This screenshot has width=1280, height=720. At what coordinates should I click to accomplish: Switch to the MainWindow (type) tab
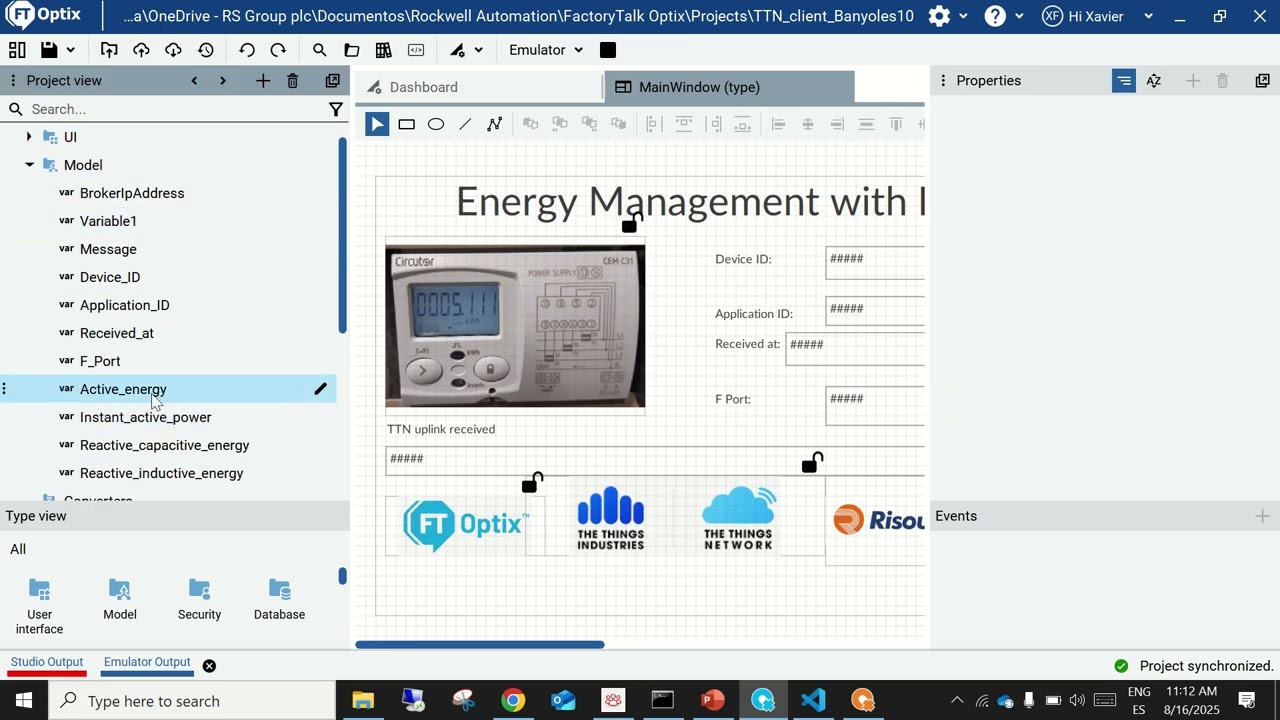click(730, 87)
